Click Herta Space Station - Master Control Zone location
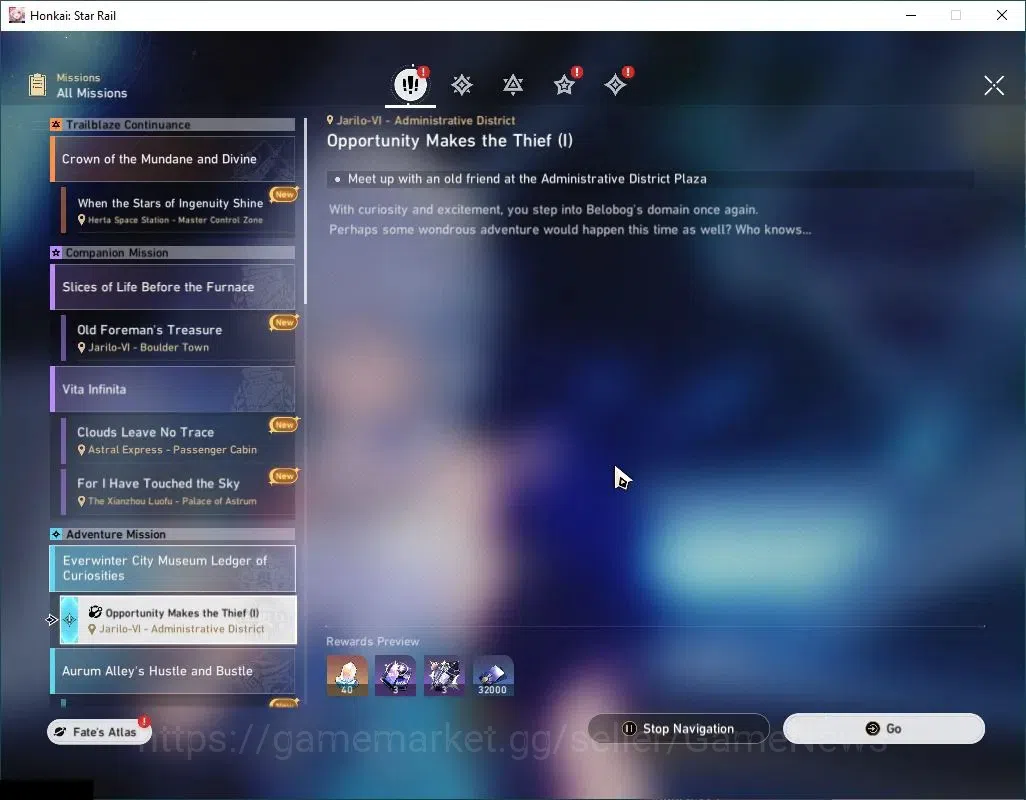Viewport: 1026px width, 800px height. pyautogui.click(x=175, y=220)
